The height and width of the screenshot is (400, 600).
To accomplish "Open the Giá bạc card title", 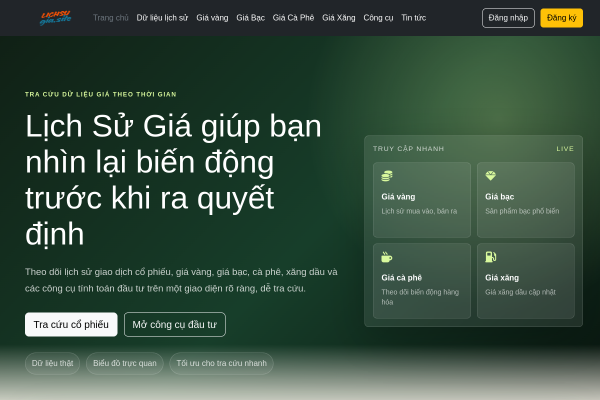I will (x=500, y=197).
